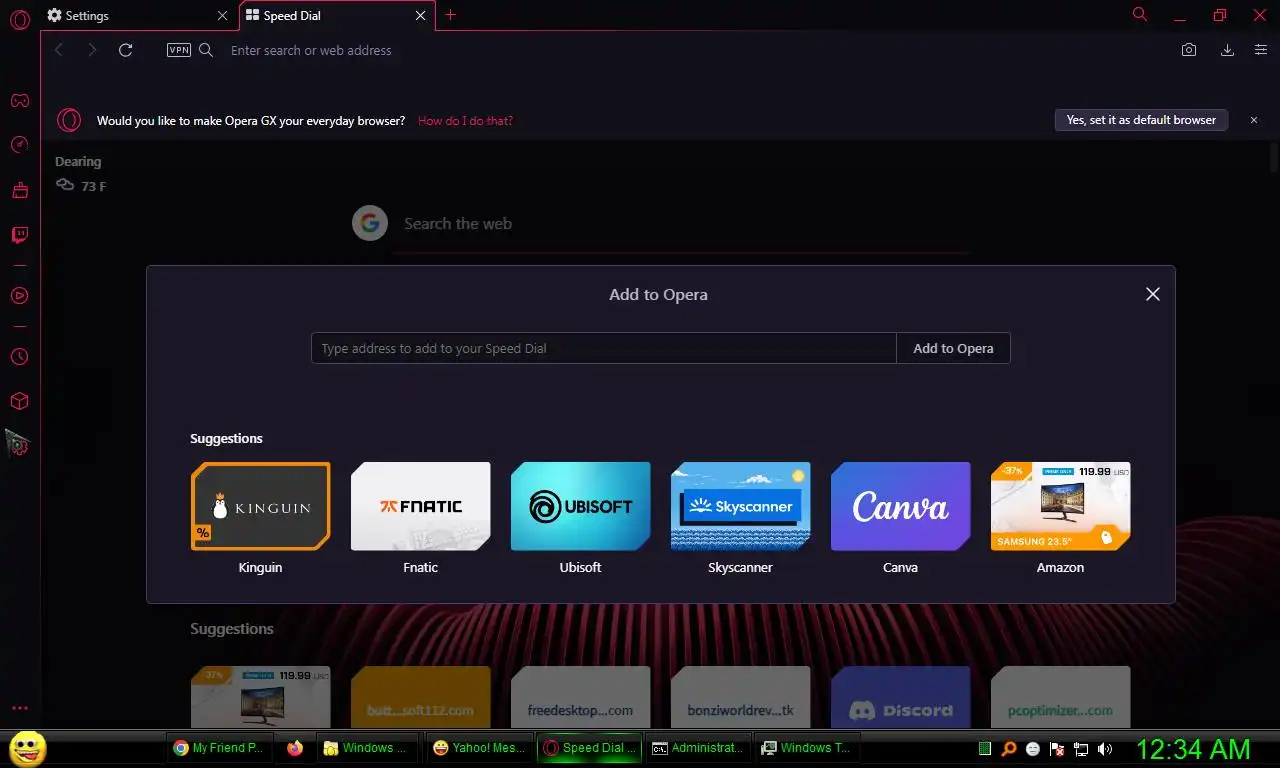Switch to 'My Friend P...' Chrome taskbar item
Viewport: 1280px width, 768px height.
[x=219, y=748]
